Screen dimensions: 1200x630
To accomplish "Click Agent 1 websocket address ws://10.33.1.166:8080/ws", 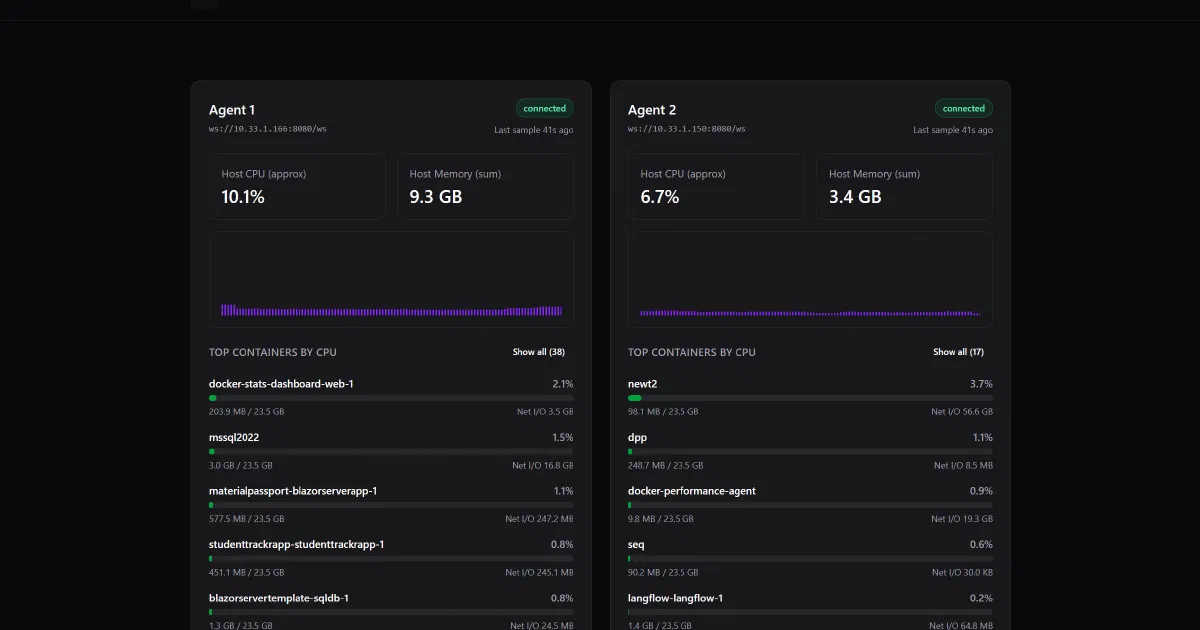I will click(x=268, y=129).
